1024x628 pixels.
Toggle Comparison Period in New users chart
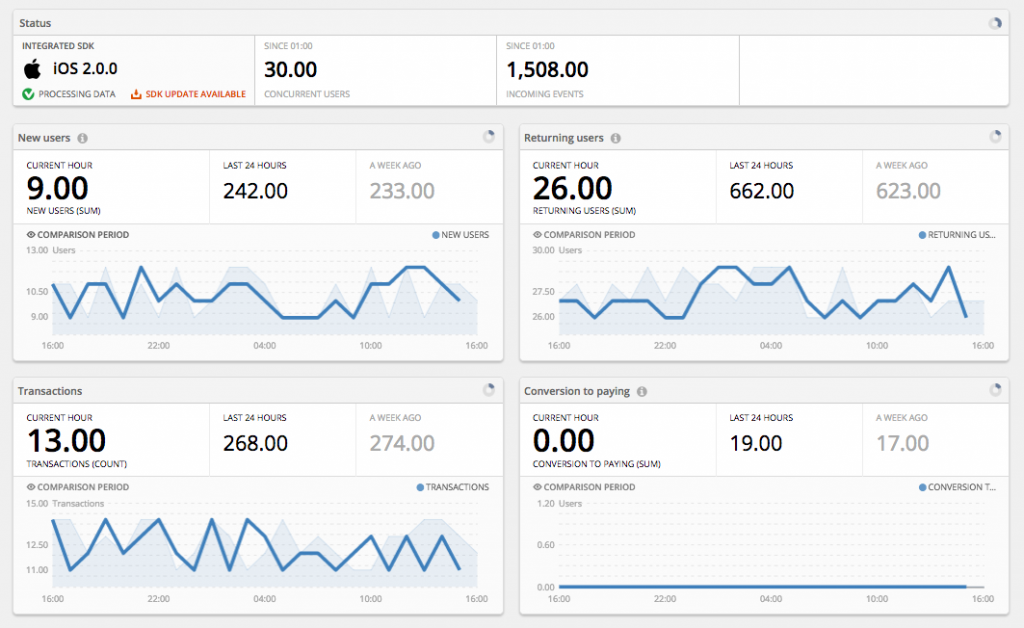click(78, 235)
